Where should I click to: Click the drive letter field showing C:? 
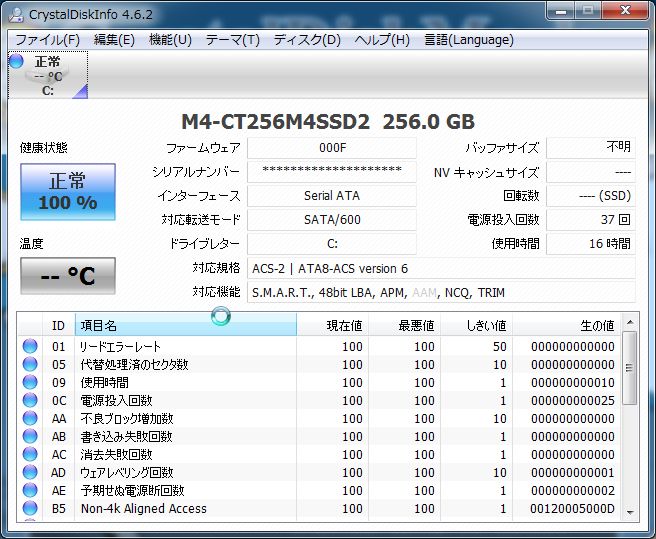pos(332,244)
